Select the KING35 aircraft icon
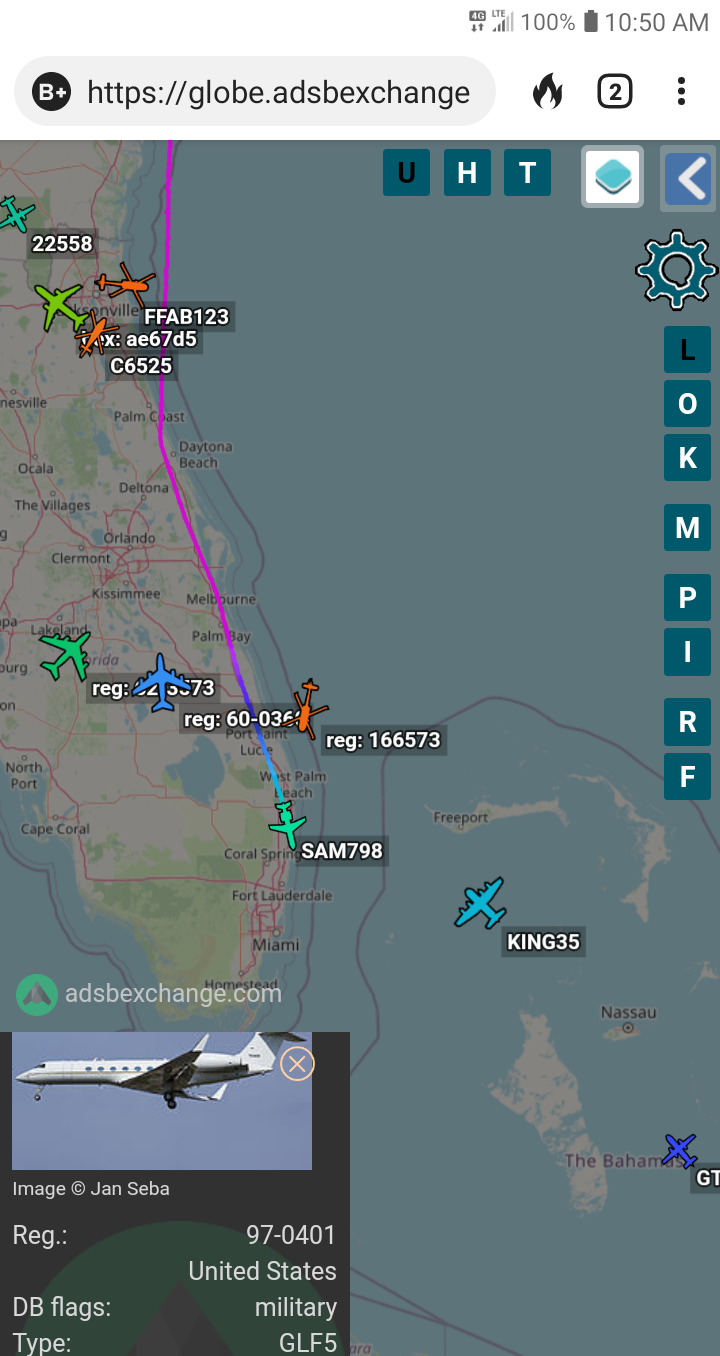The image size is (720, 1356). pos(481,904)
